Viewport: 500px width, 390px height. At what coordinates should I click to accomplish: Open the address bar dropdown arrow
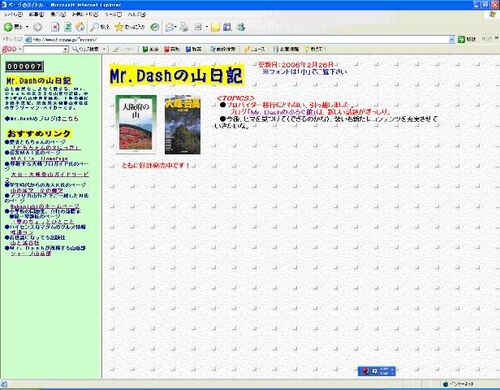452,40
